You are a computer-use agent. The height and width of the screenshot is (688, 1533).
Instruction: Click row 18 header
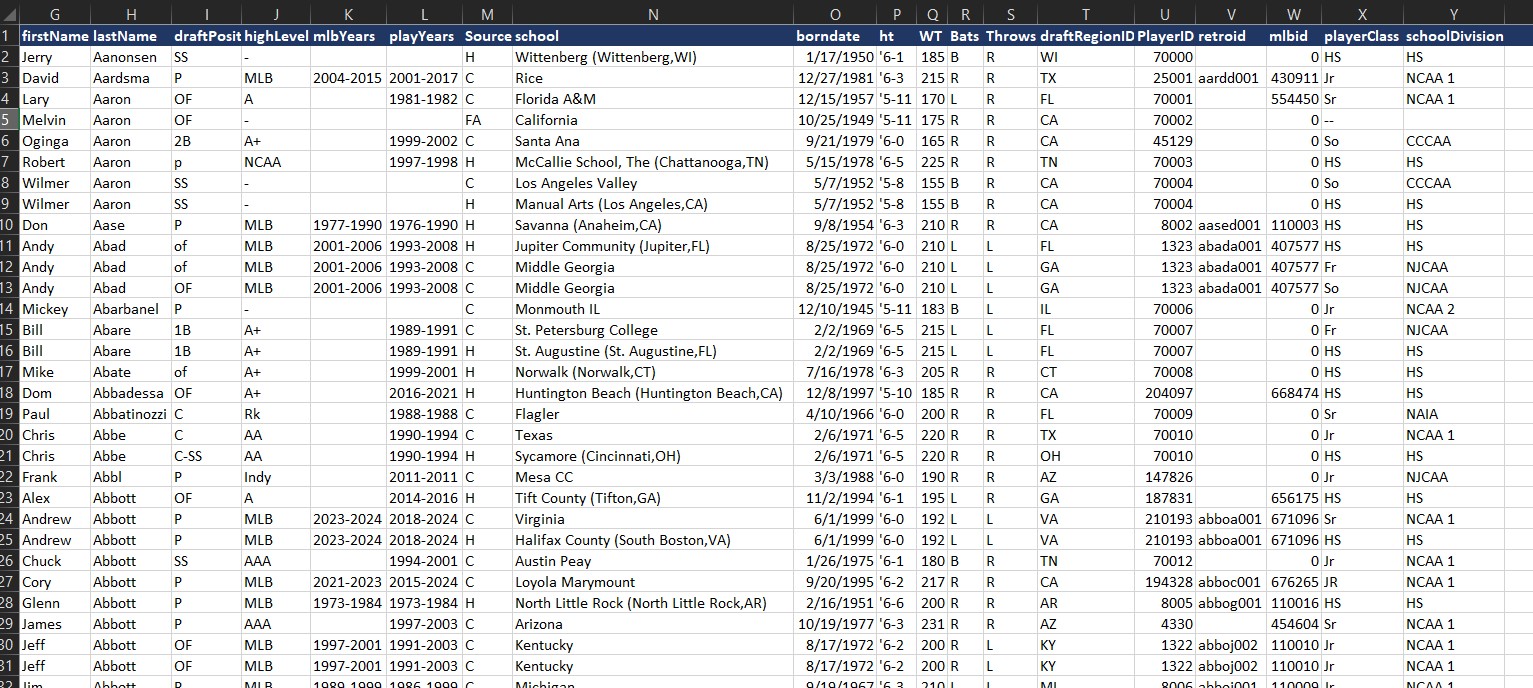(8, 393)
